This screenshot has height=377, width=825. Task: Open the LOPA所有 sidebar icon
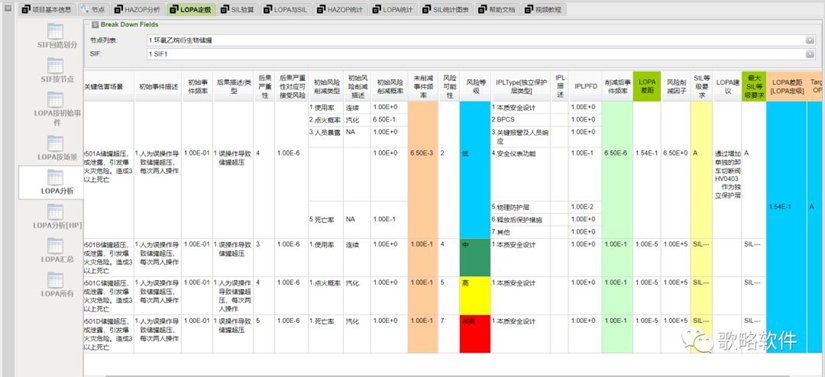55,280
